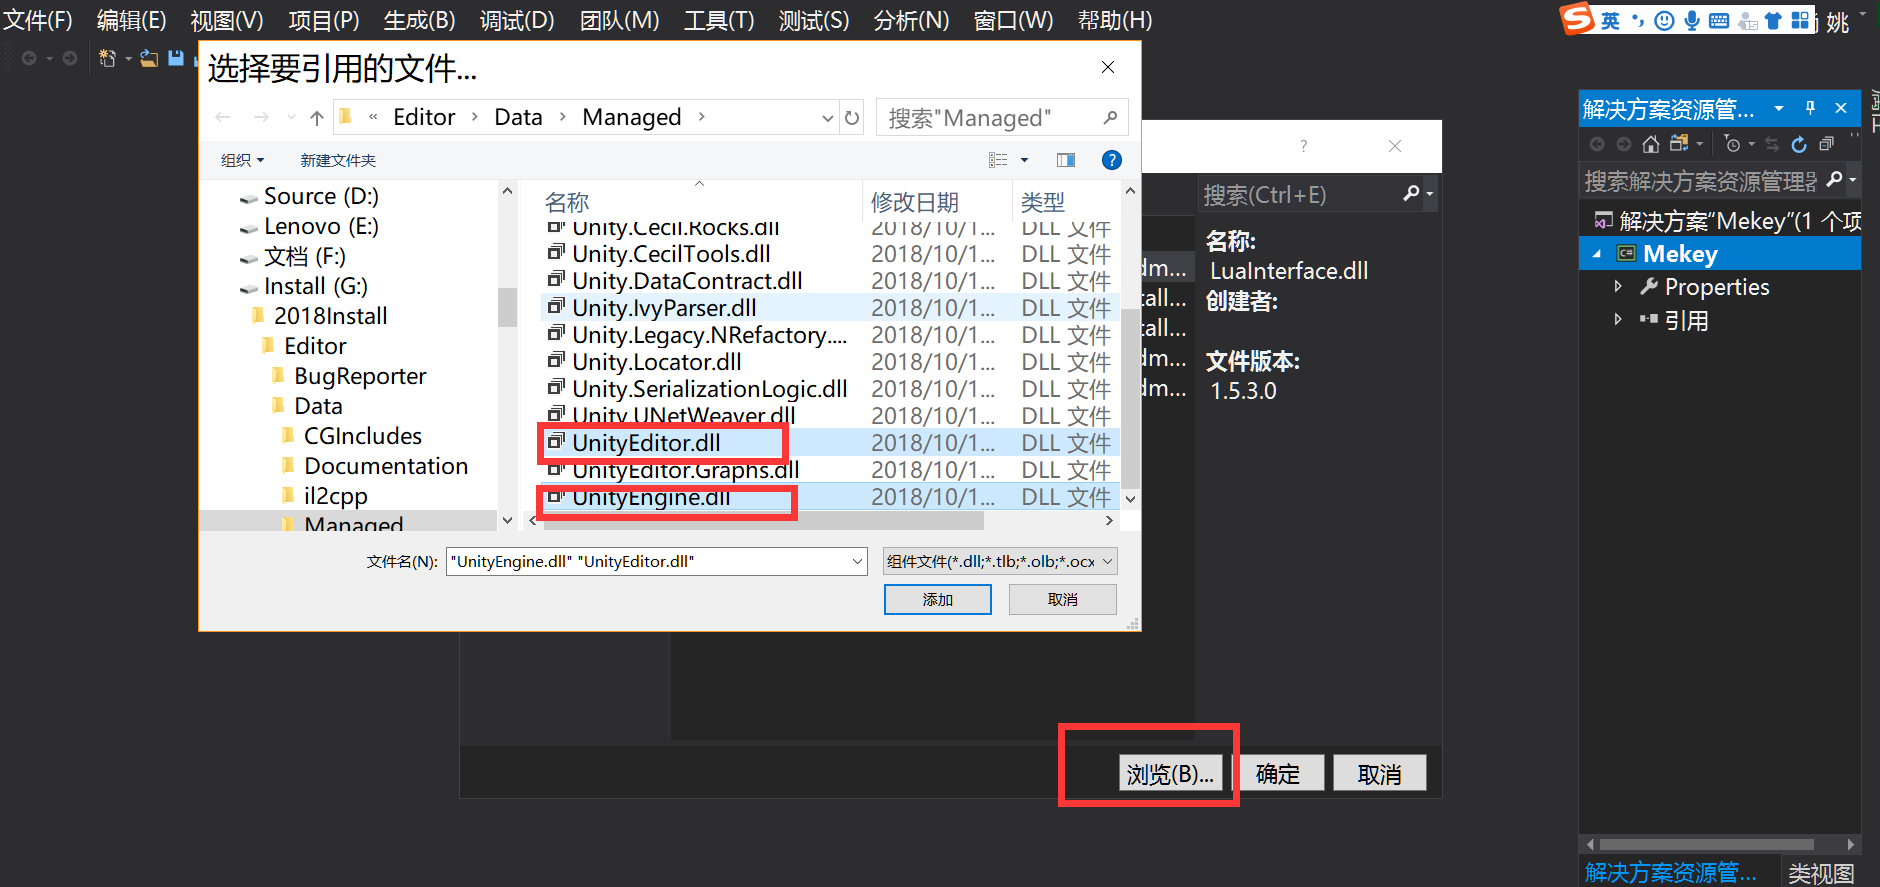Click Solution Explorer switch views icon

tap(1680, 144)
